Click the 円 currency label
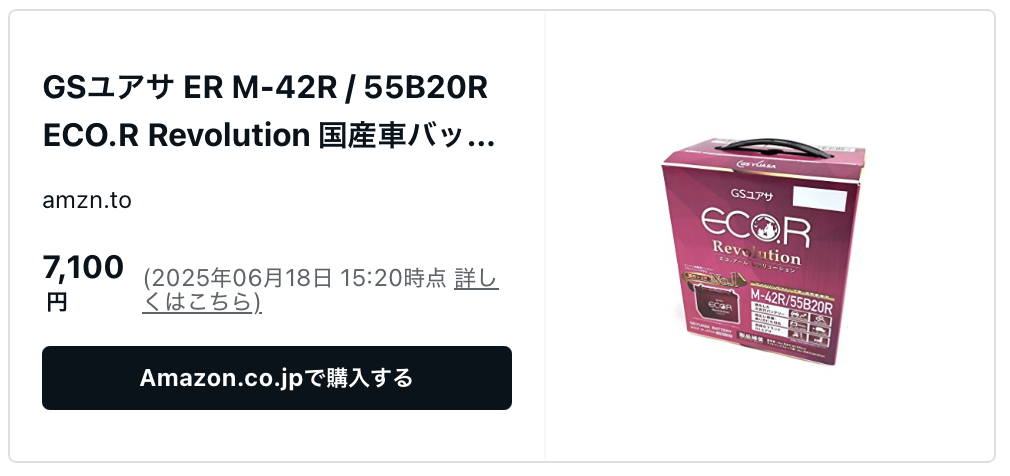This screenshot has height=476, width=1010. coord(57,302)
